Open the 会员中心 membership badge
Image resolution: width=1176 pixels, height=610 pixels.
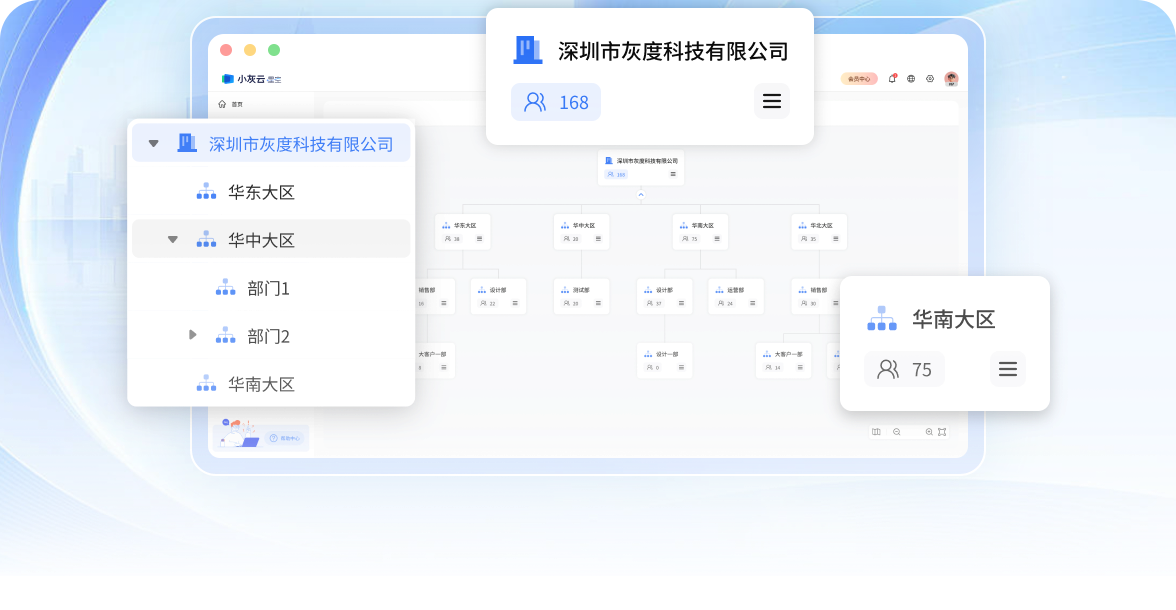pyautogui.click(x=859, y=78)
